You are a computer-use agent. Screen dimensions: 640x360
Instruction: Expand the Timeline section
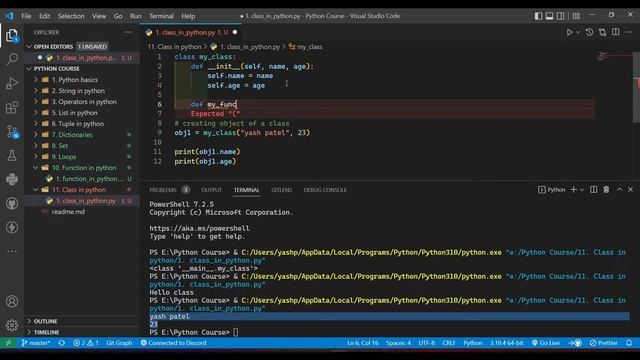click(82, 332)
